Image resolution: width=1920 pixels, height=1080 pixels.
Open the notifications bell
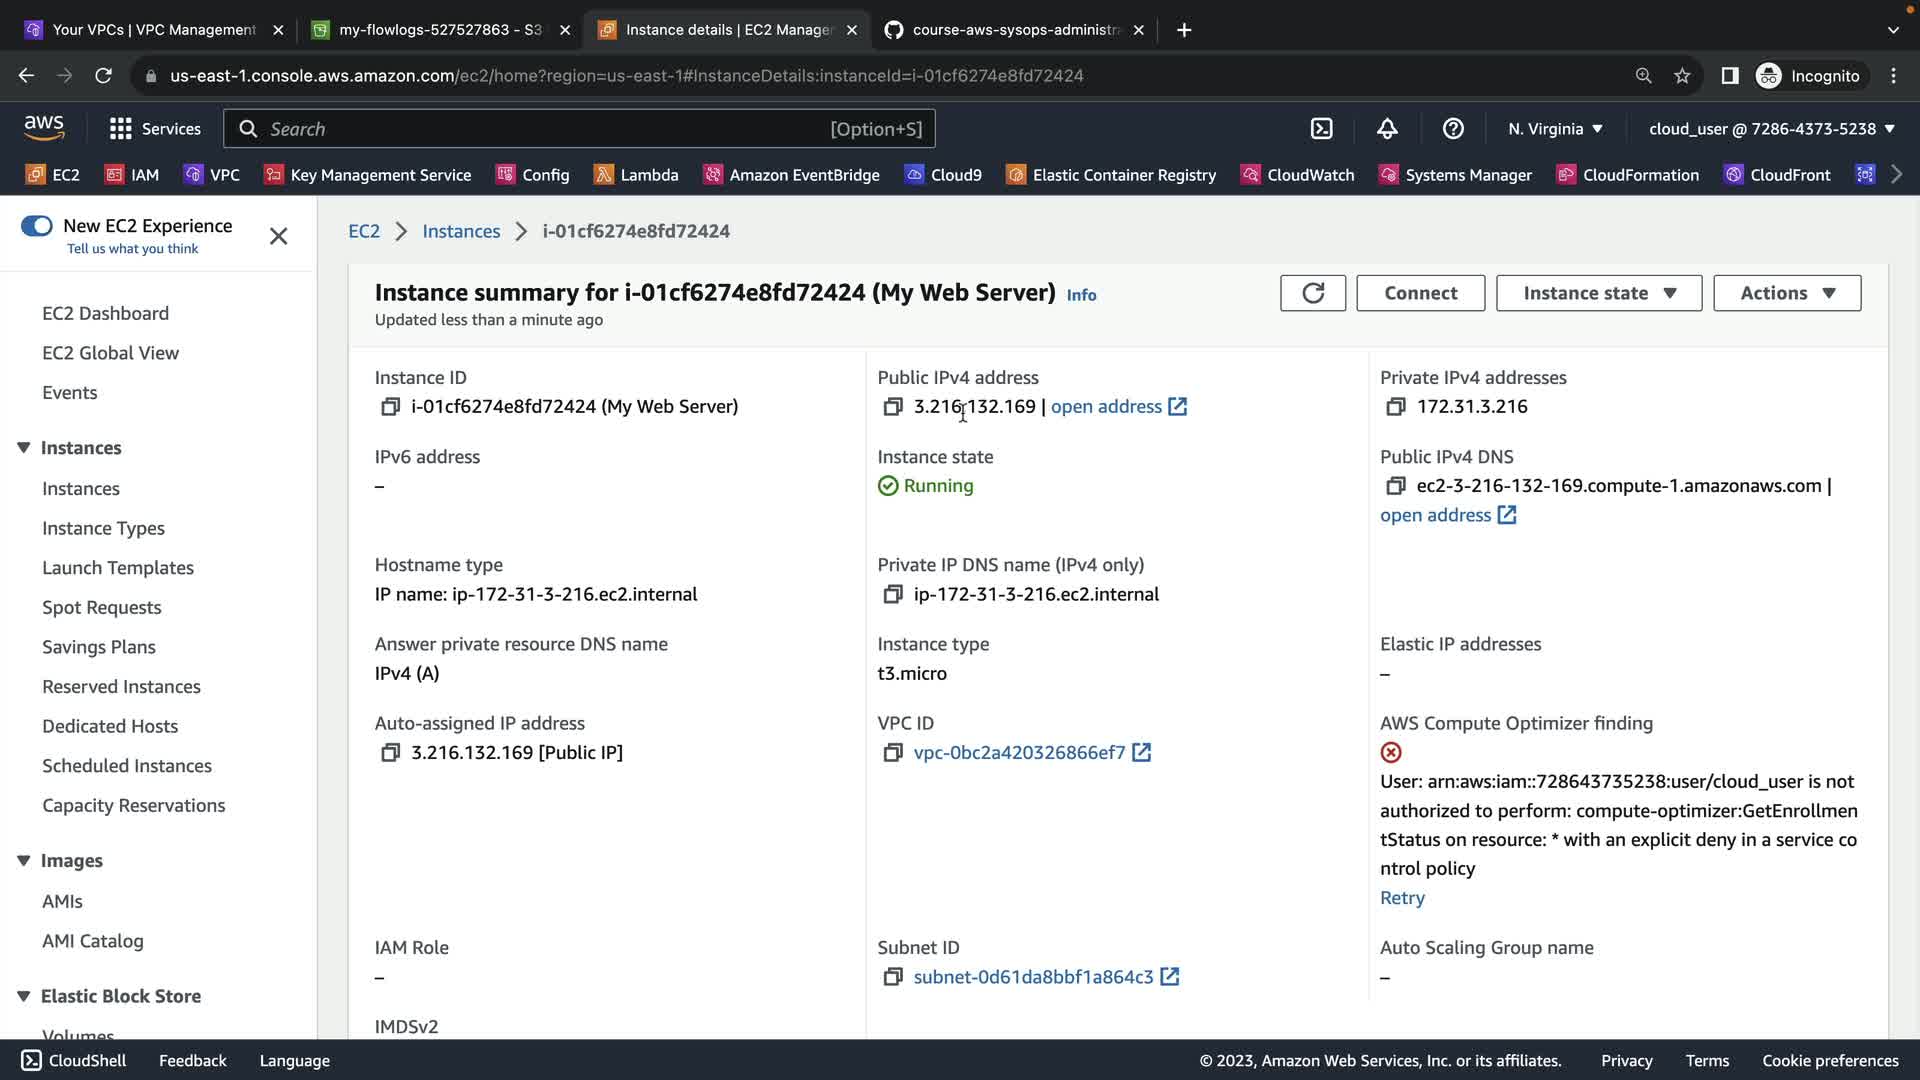(1386, 129)
